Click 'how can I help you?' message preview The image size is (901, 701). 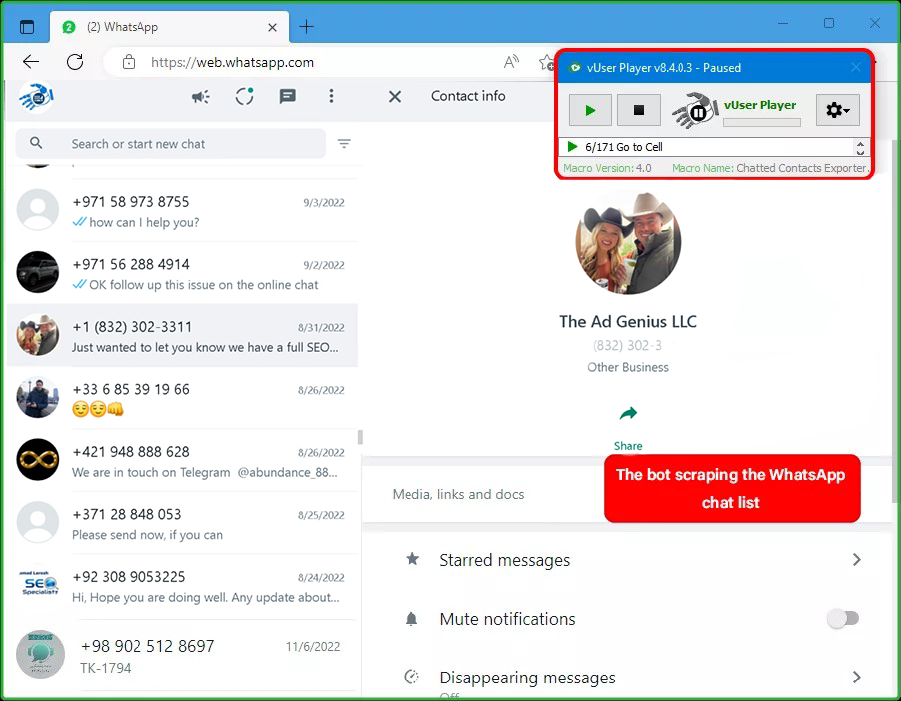point(144,222)
